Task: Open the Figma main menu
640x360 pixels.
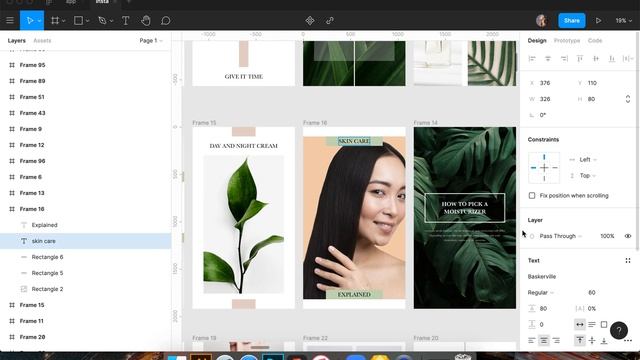Action: tap(10, 20)
